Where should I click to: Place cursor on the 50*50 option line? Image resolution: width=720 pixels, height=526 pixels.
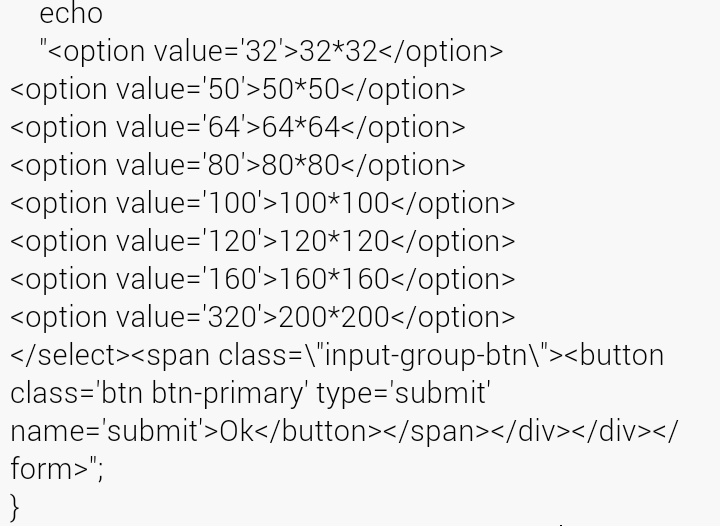pos(237,89)
